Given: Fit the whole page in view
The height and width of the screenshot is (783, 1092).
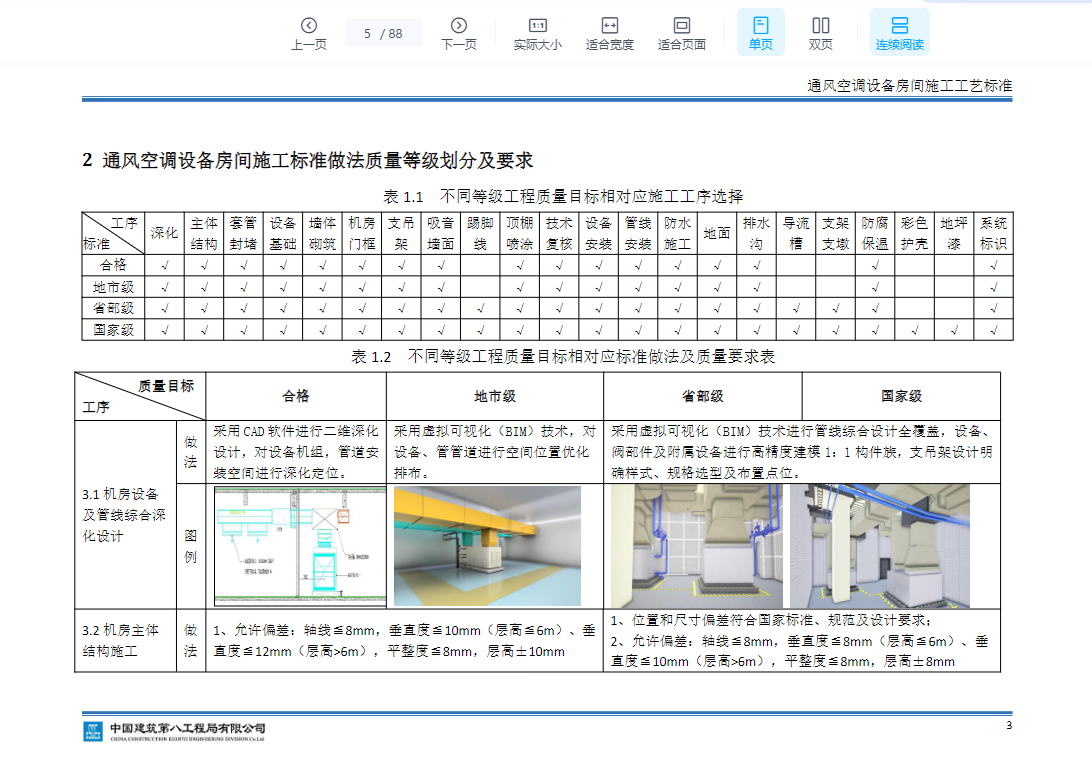Looking at the screenshot, I should 681,33.
